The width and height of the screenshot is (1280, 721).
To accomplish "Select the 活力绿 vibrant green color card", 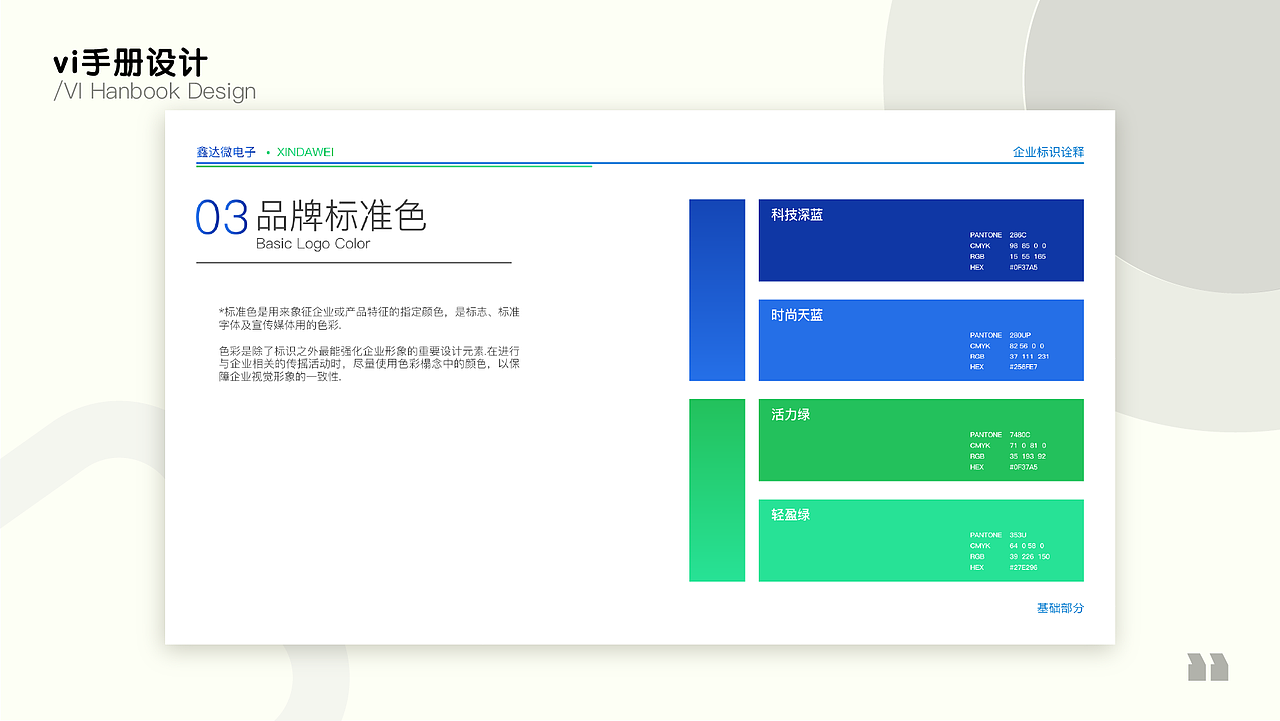I will pos(920,440).
